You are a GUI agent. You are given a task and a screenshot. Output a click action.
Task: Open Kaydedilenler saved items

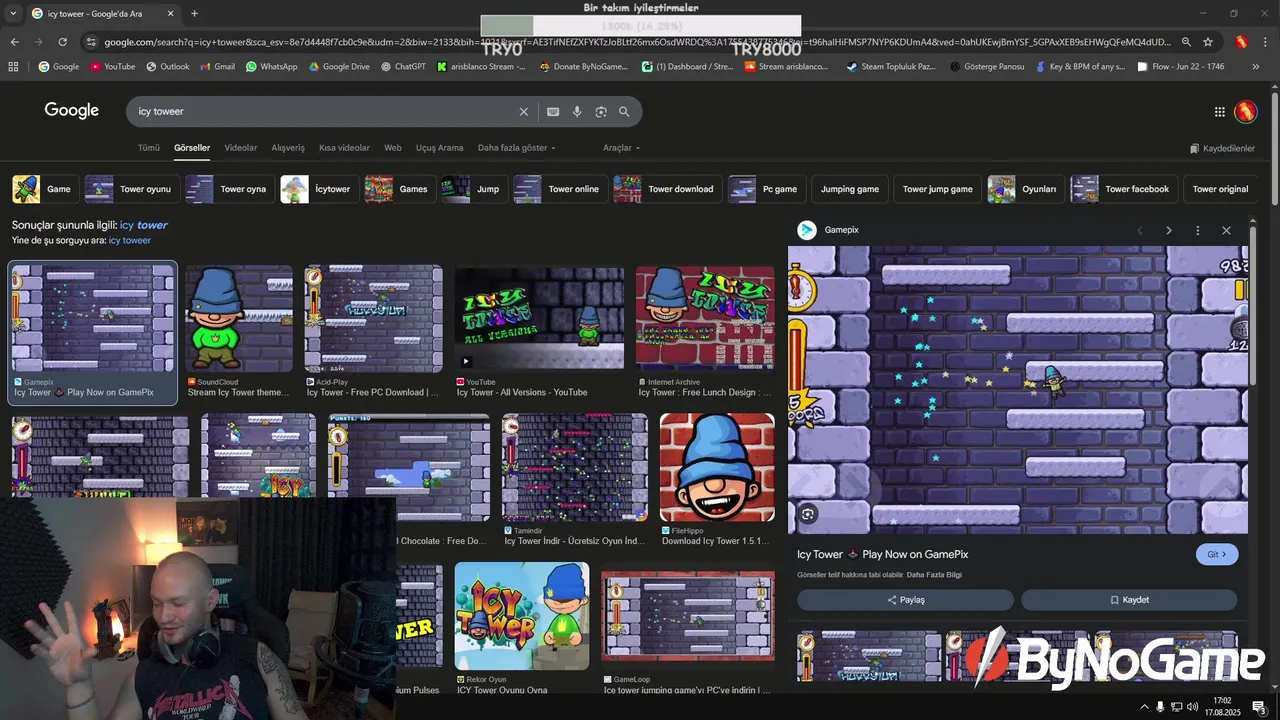pyautogui.click(x=1222, y=148)
